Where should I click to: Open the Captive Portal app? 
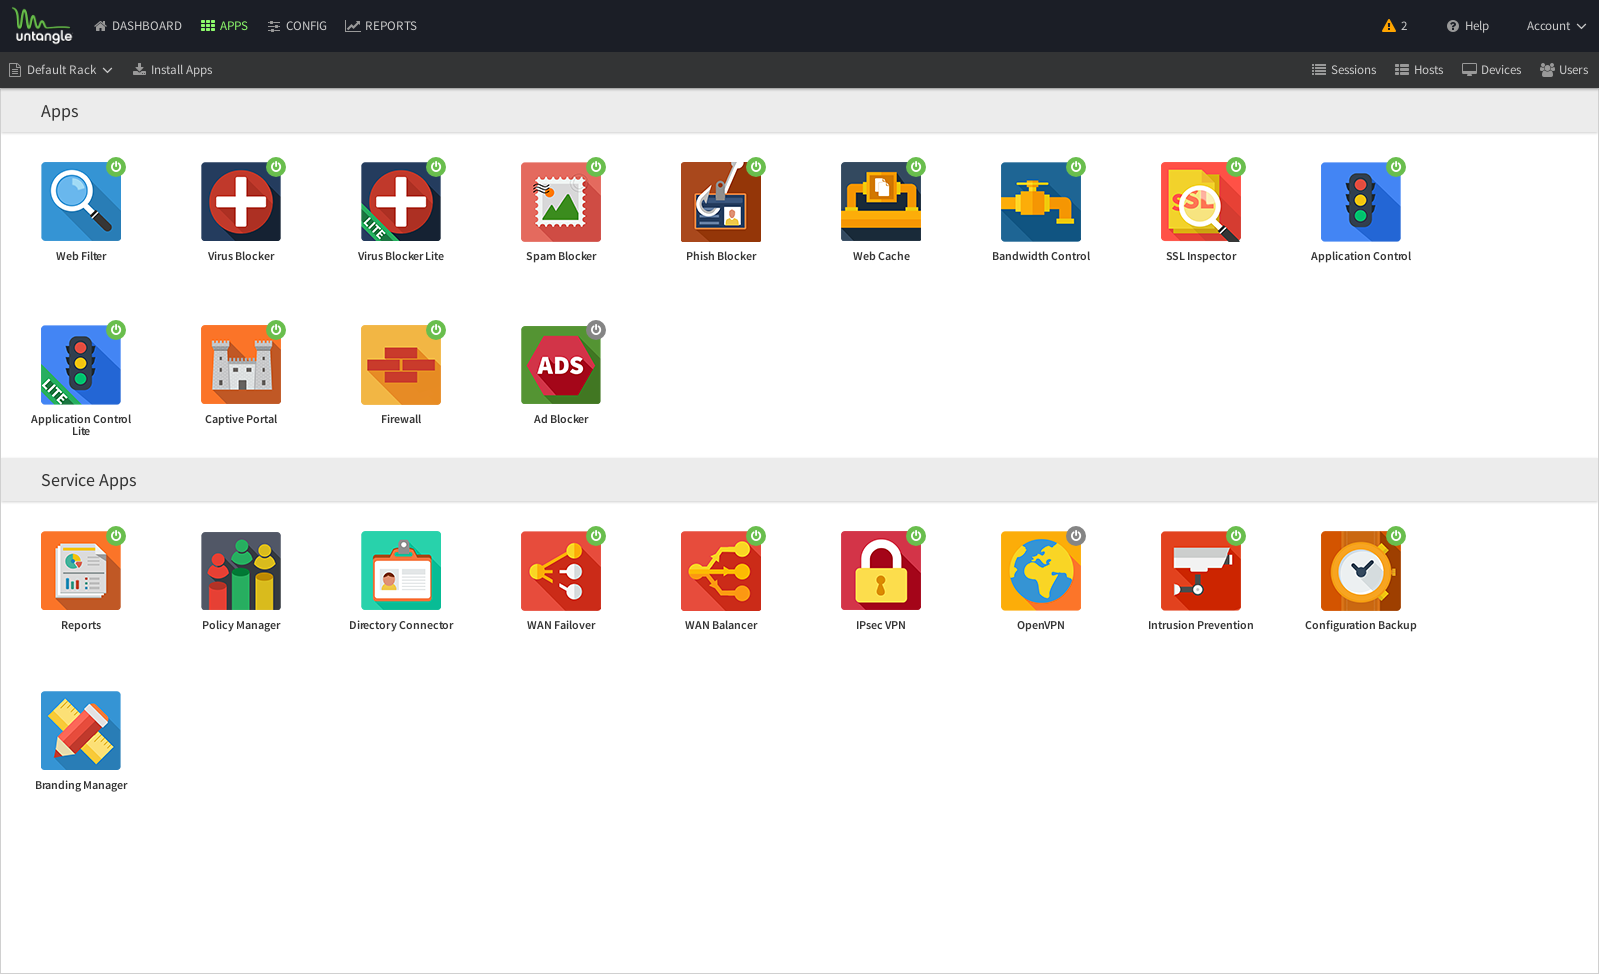241,365
